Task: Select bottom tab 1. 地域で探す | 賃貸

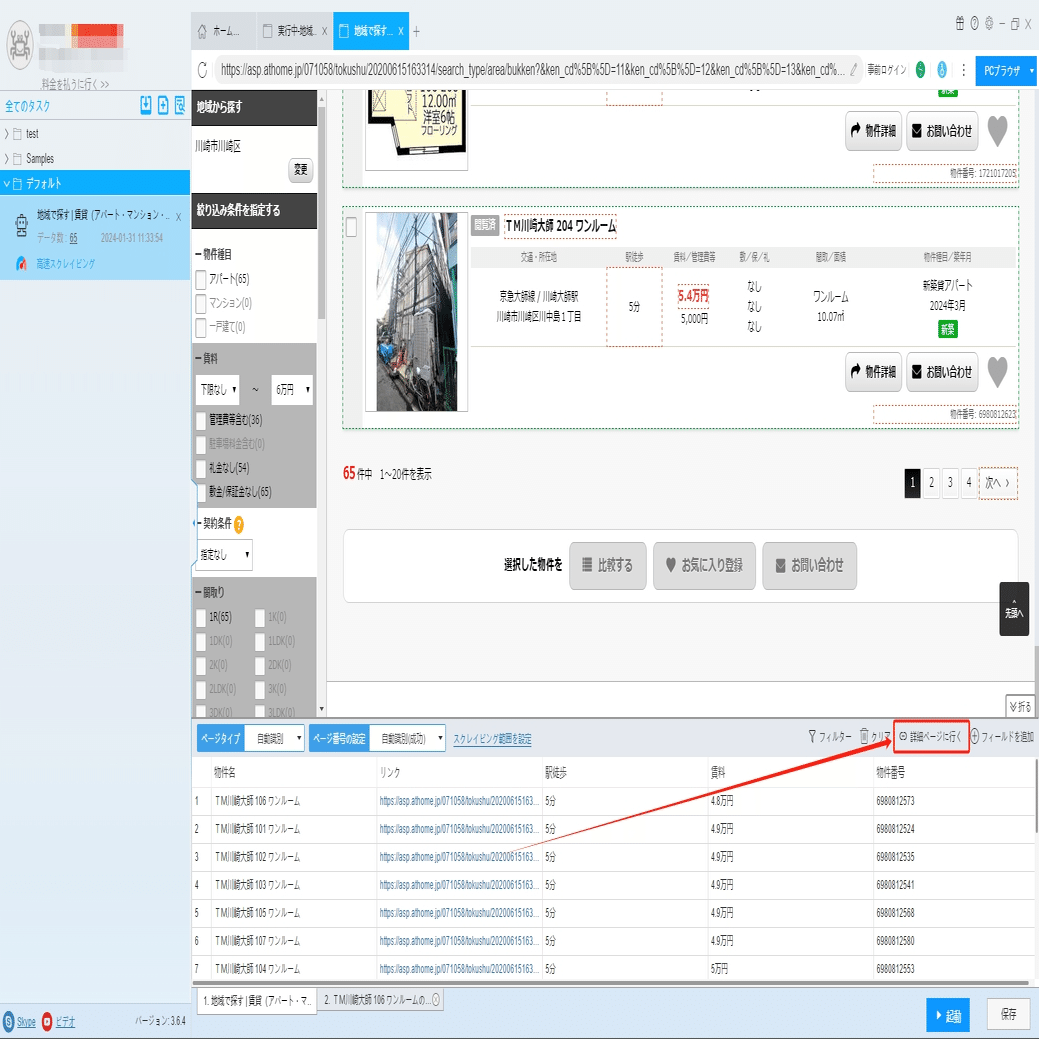Action: 257,1001
